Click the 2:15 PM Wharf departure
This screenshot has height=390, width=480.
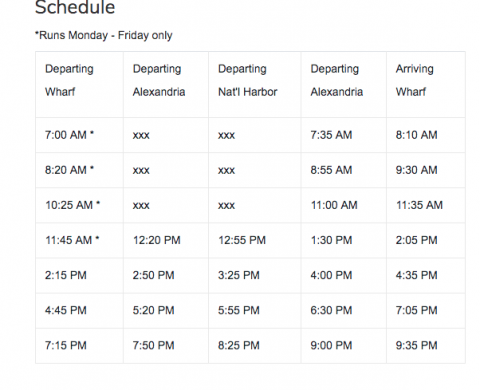[x=66, y=275]
